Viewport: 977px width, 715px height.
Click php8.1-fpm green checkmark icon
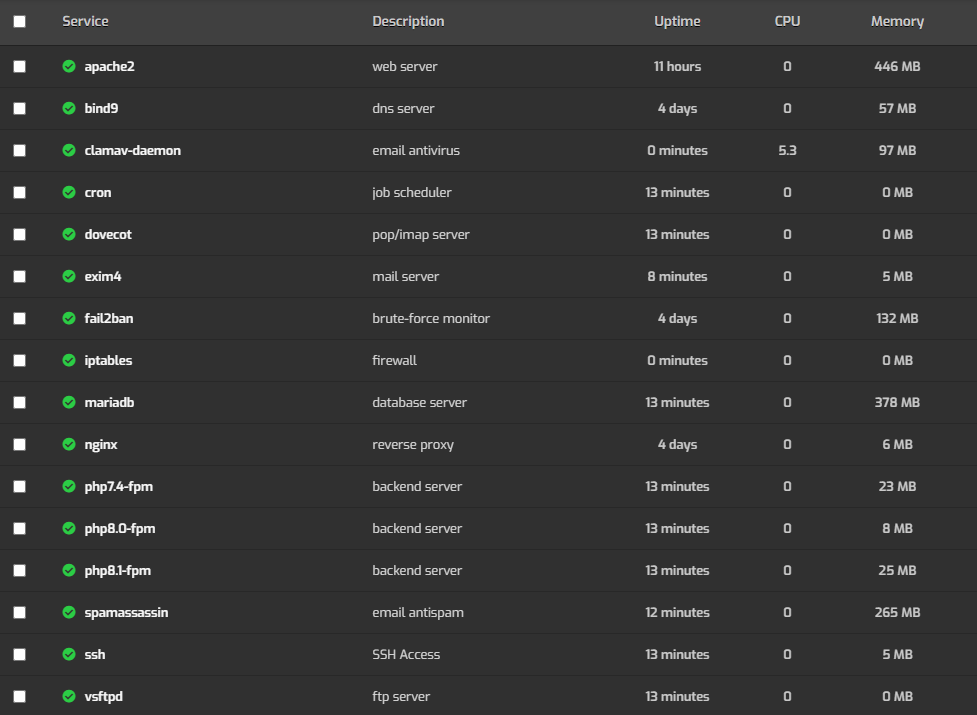[x=69, y=571]
